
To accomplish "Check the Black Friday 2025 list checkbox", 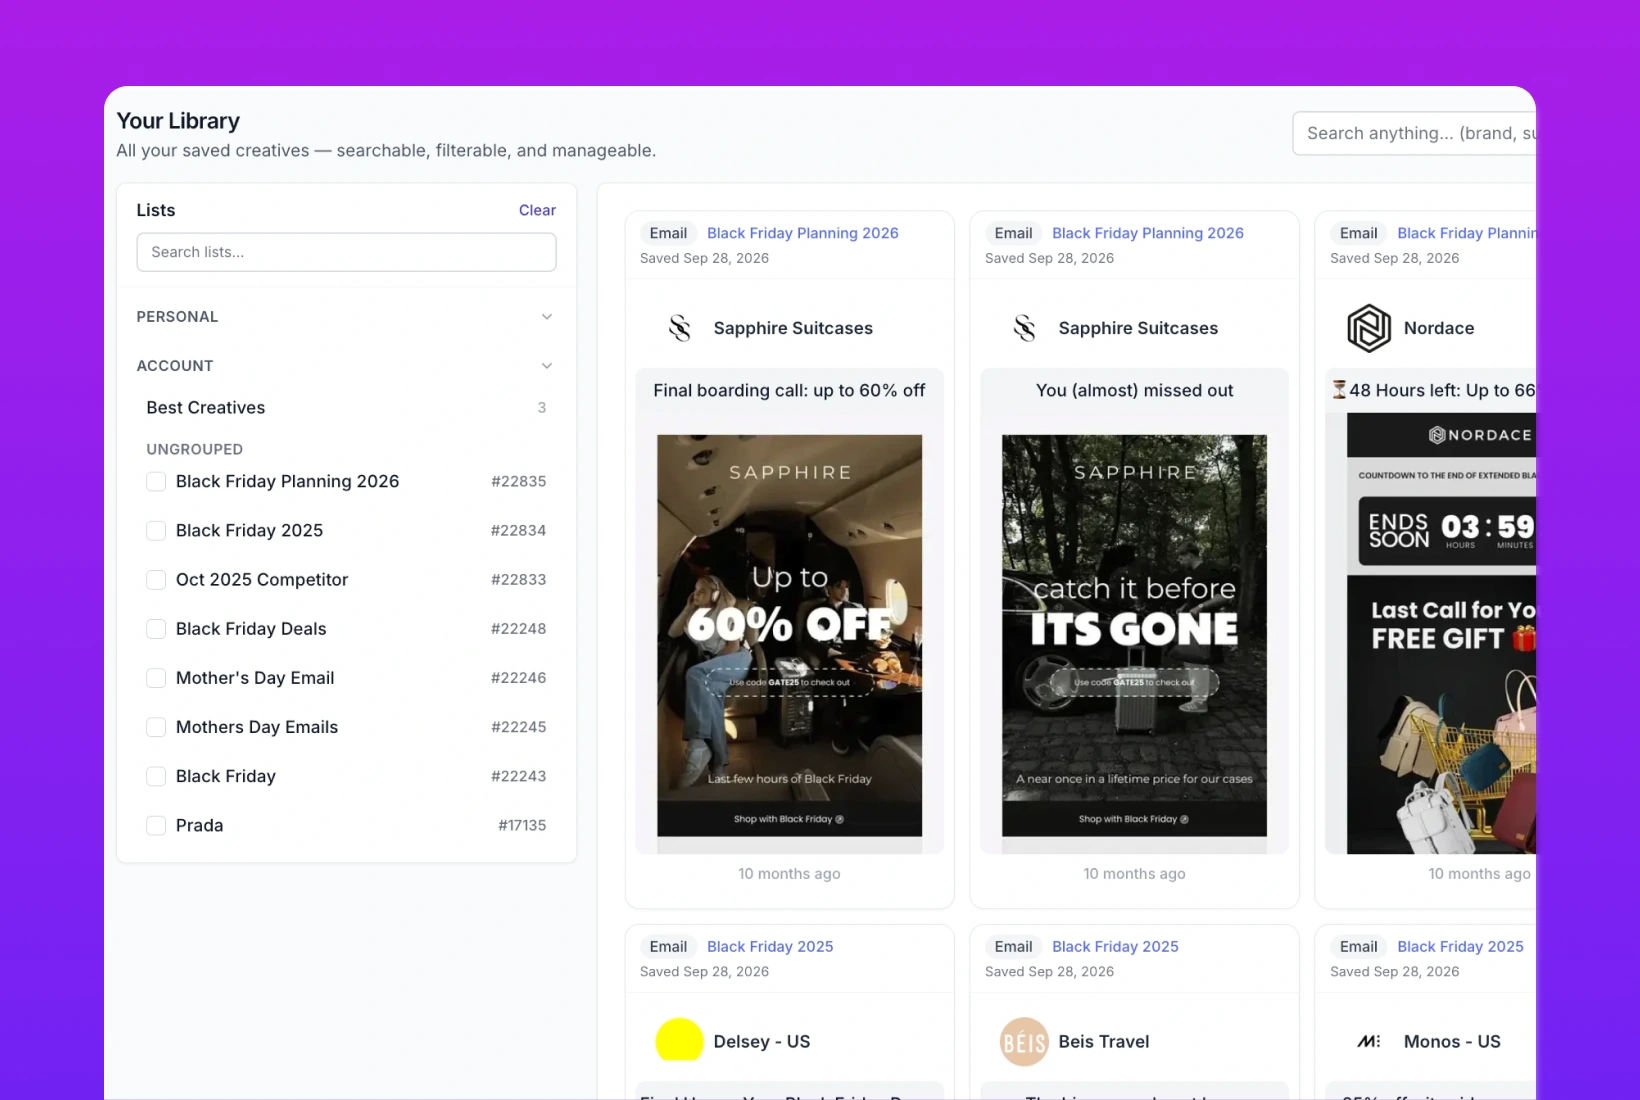I will (x=156, y=530).
